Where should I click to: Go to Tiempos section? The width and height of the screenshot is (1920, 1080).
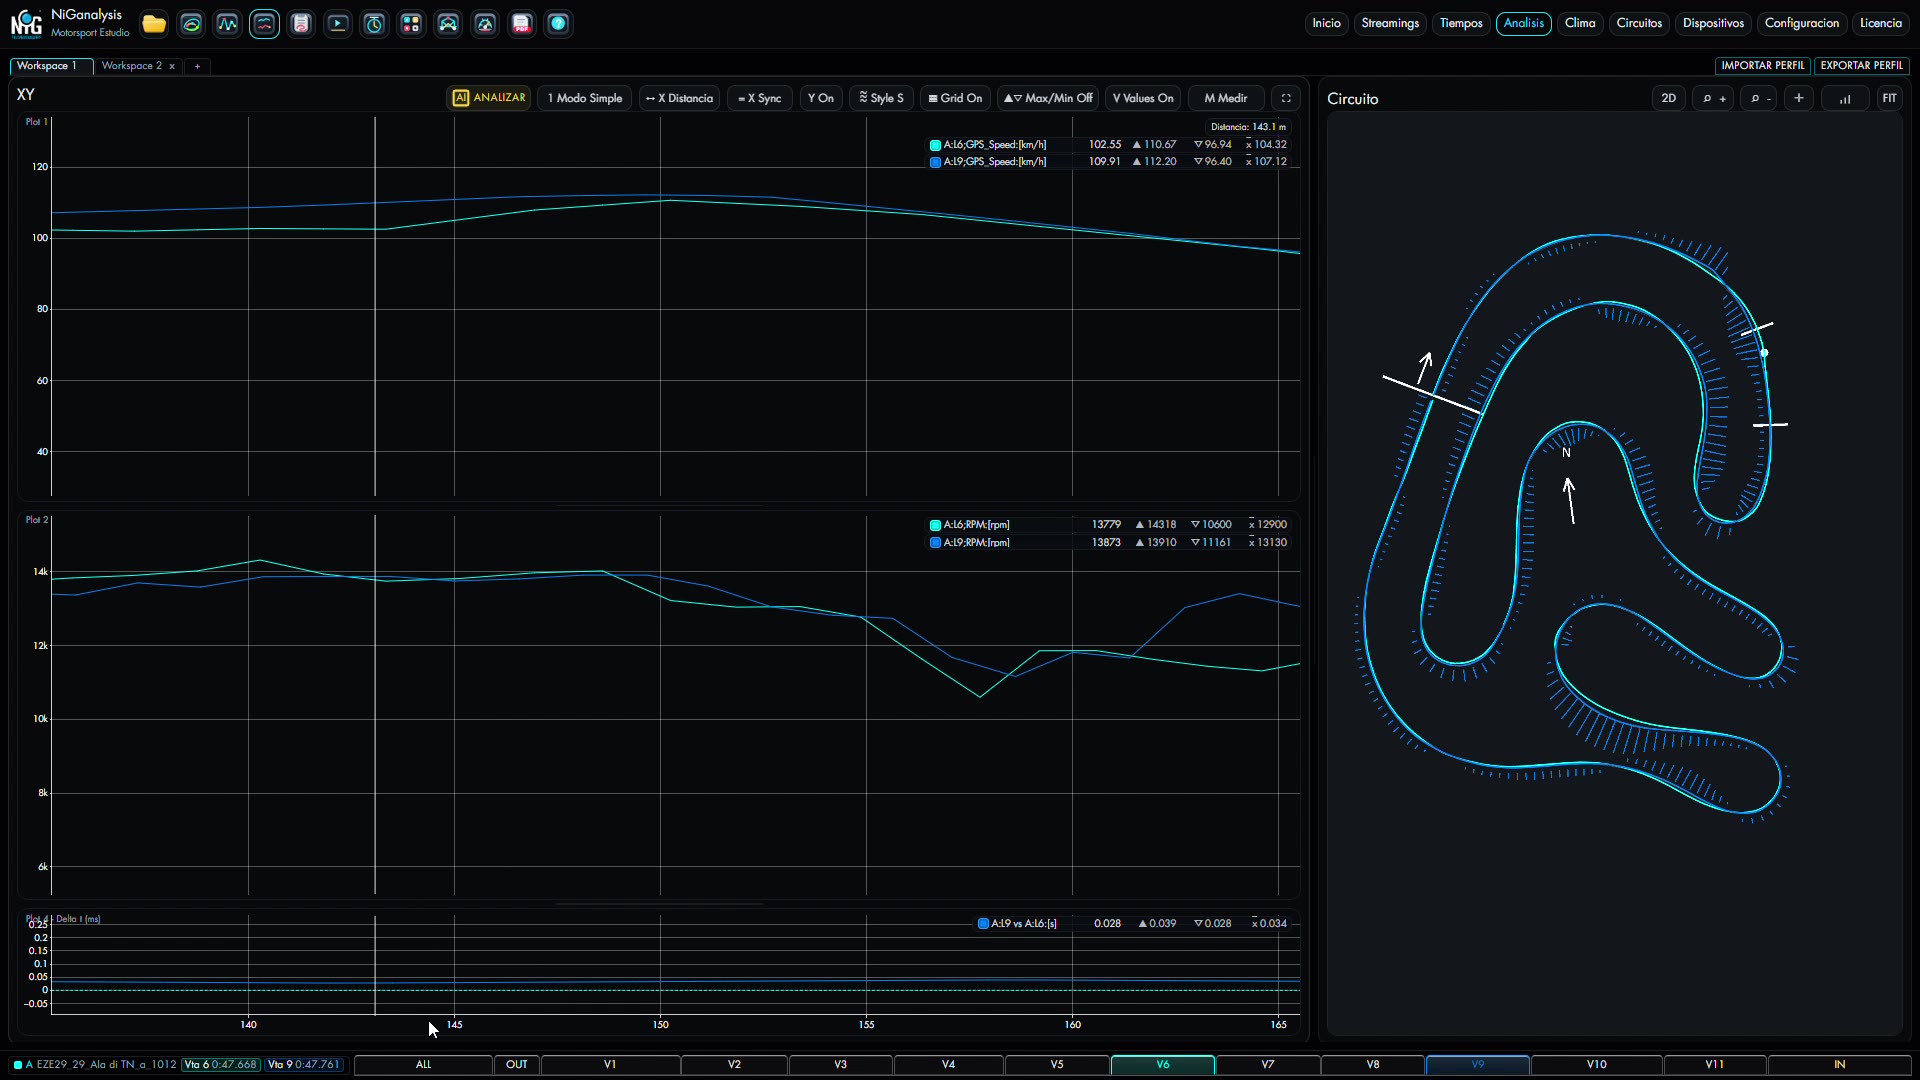[x=1461, y=23]
